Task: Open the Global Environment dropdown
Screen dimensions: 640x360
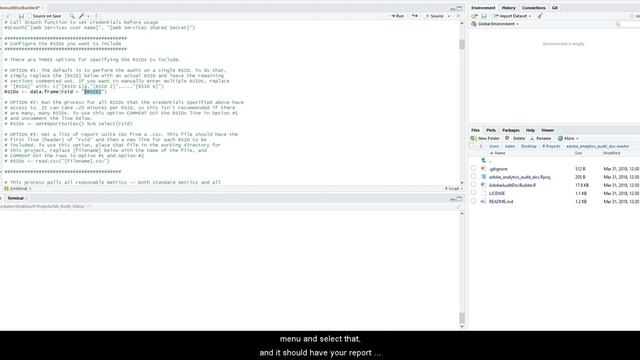Action: point(495,24)
